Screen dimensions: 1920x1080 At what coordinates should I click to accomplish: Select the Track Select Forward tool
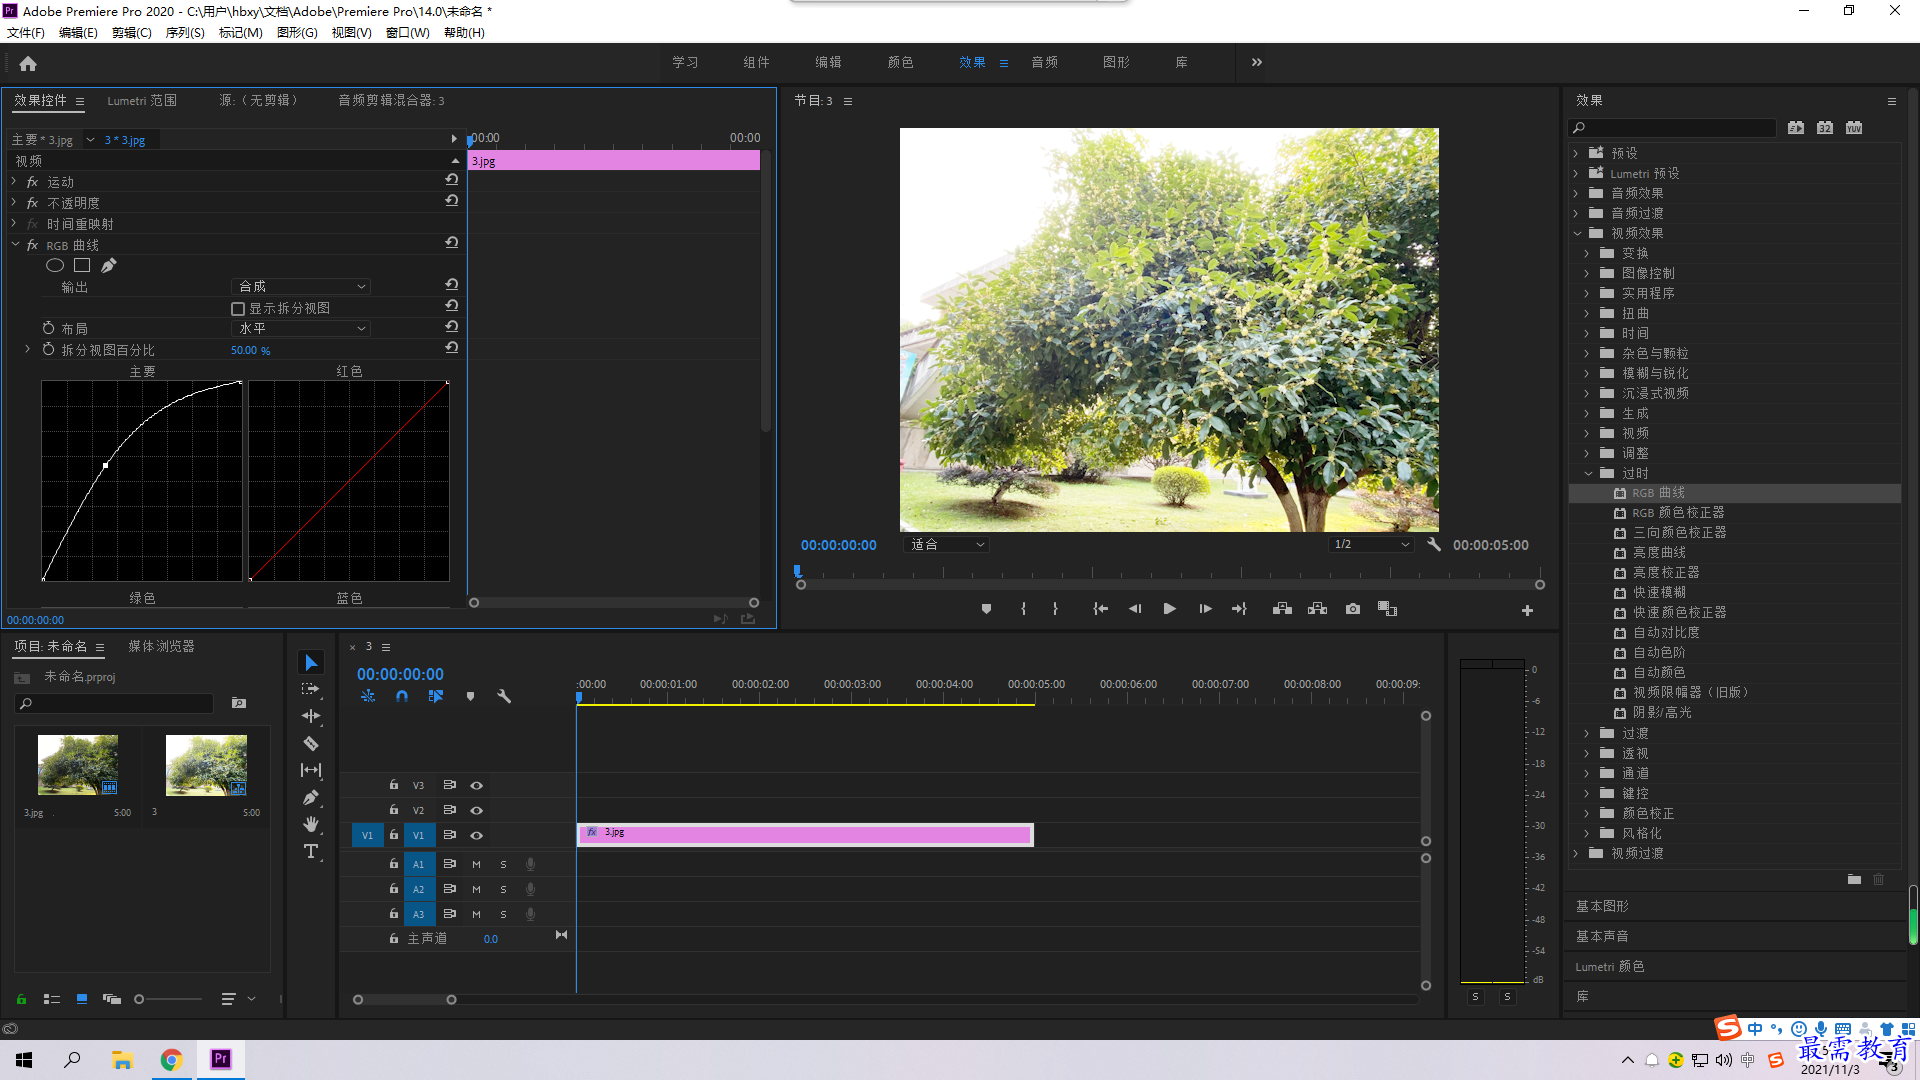(311, 690)
